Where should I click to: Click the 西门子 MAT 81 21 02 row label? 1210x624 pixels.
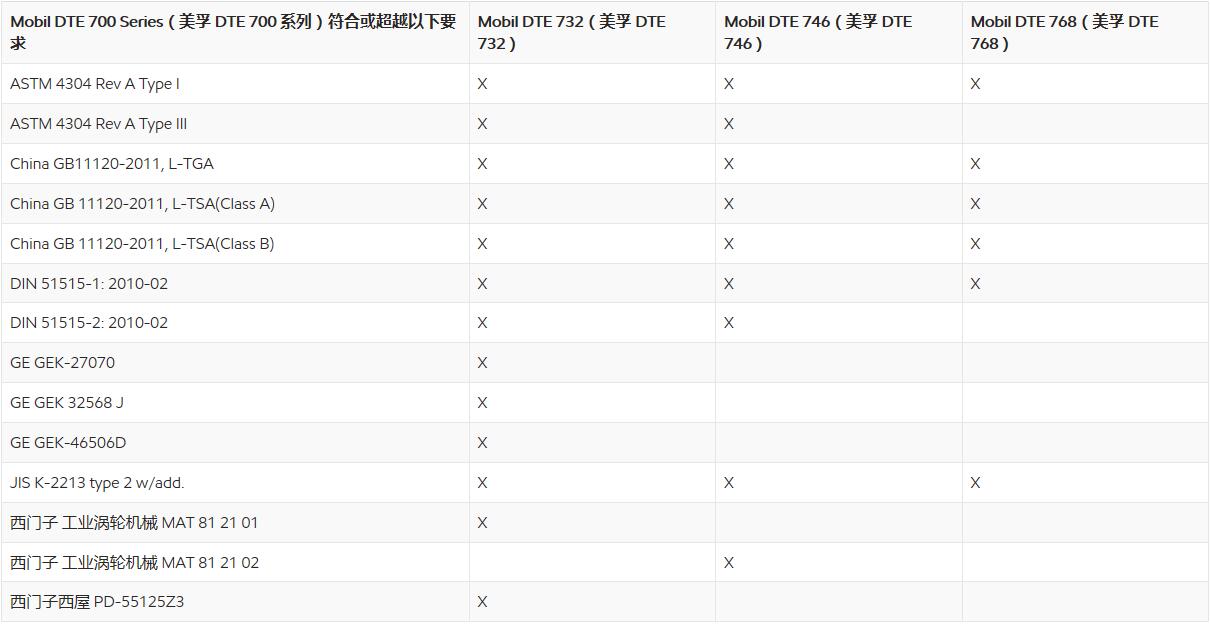click(x=134, y=563)
